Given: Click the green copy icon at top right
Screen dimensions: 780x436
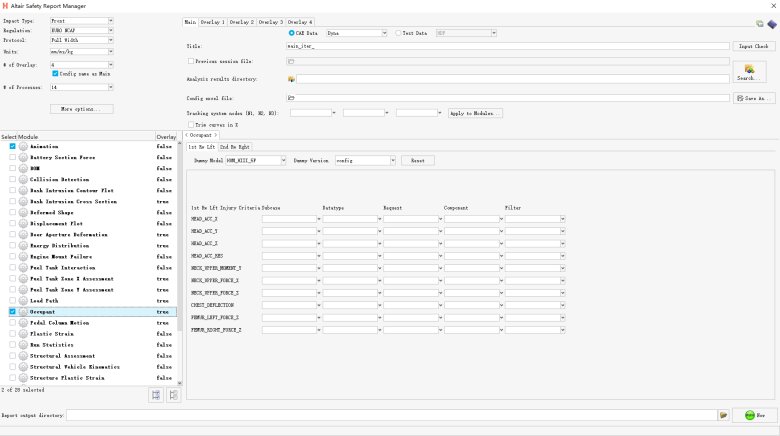Looking at the screenshot, I should click(x=760, y=23).
